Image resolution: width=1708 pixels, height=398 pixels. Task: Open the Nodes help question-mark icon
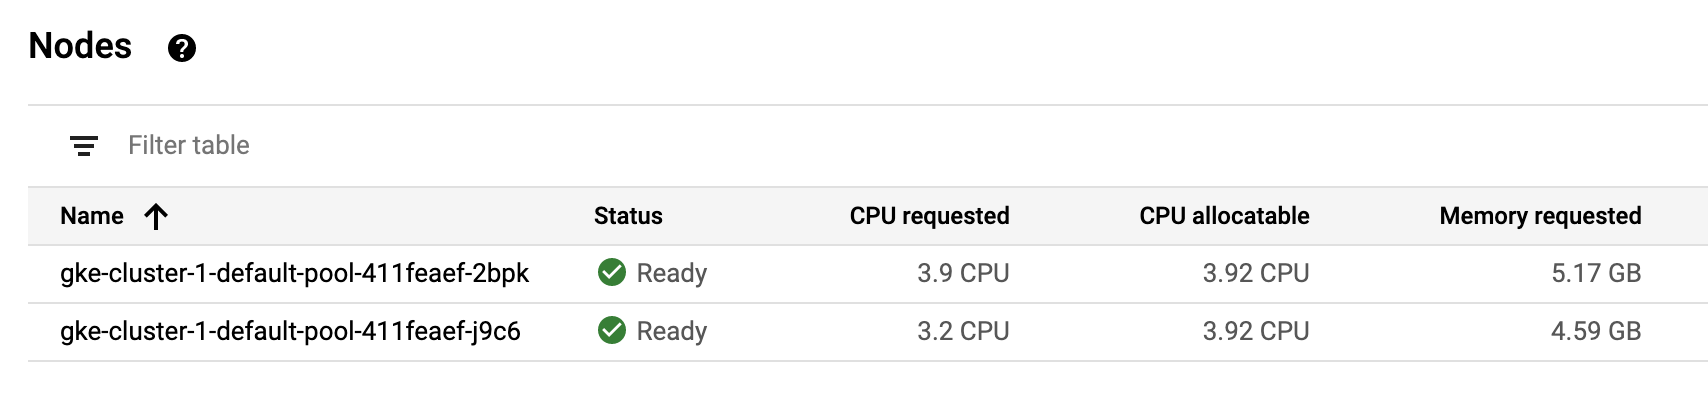(182, 48)
